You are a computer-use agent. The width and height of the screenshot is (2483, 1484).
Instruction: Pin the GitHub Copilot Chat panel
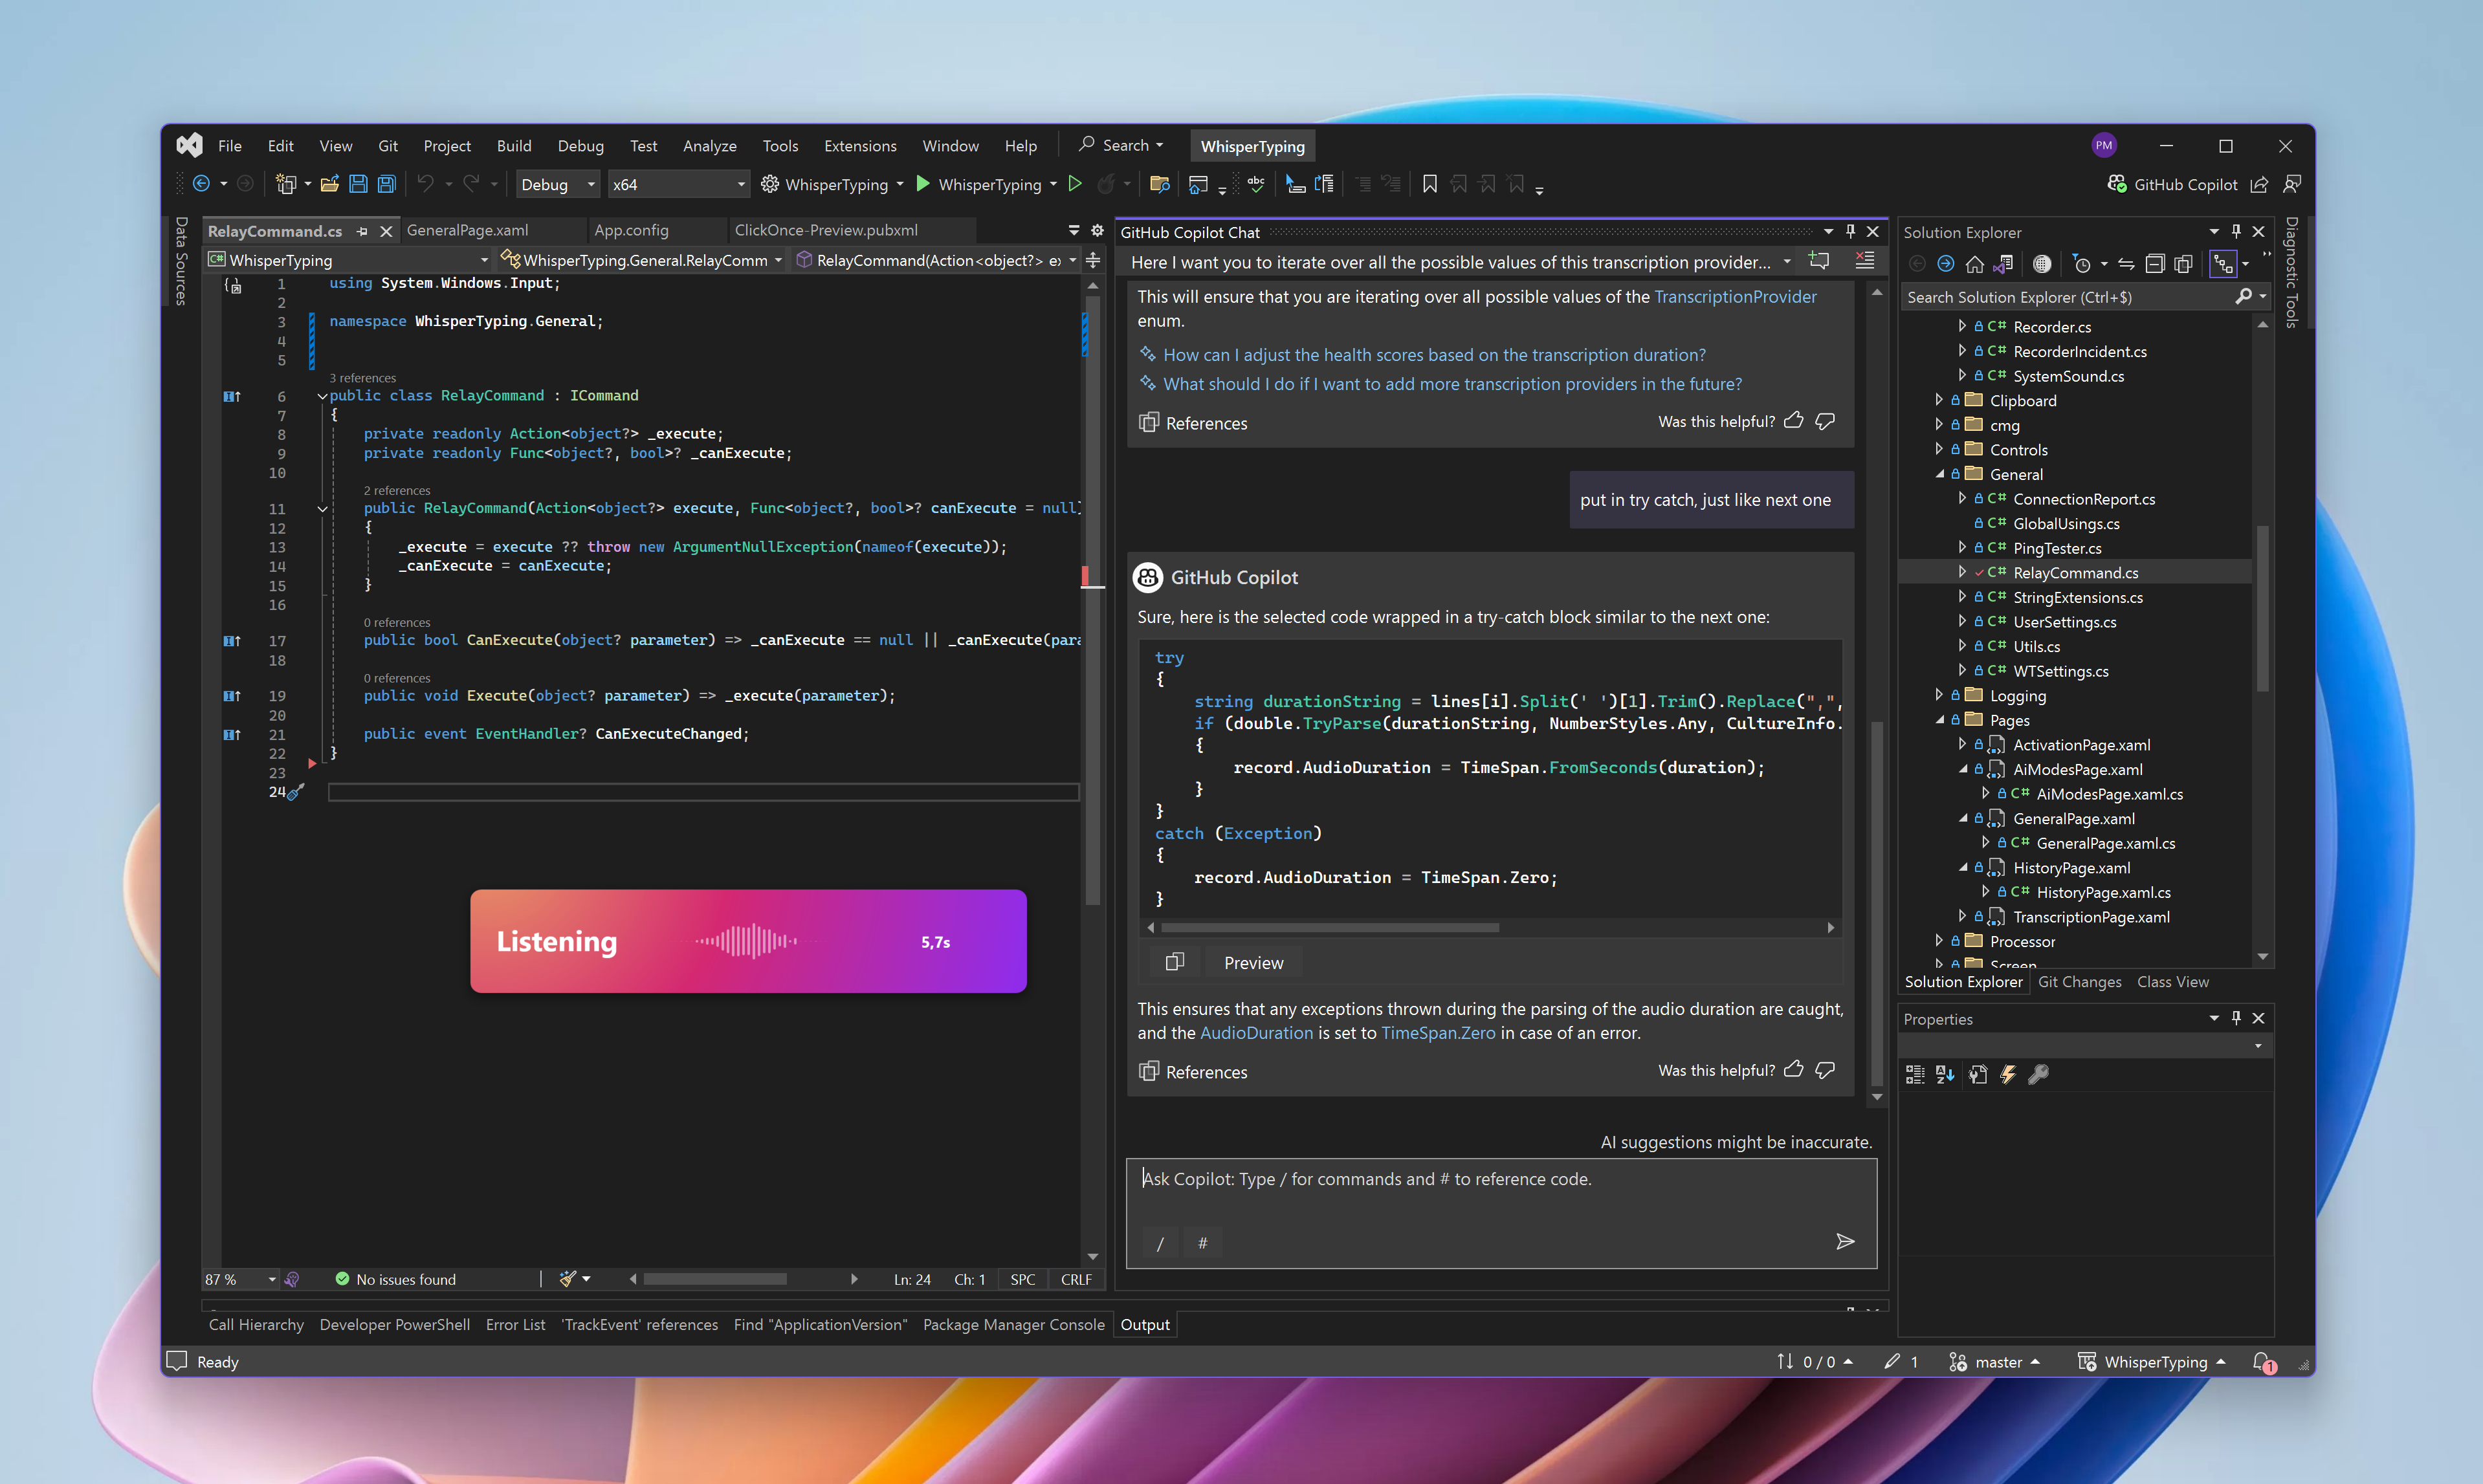click(1850, 231)
